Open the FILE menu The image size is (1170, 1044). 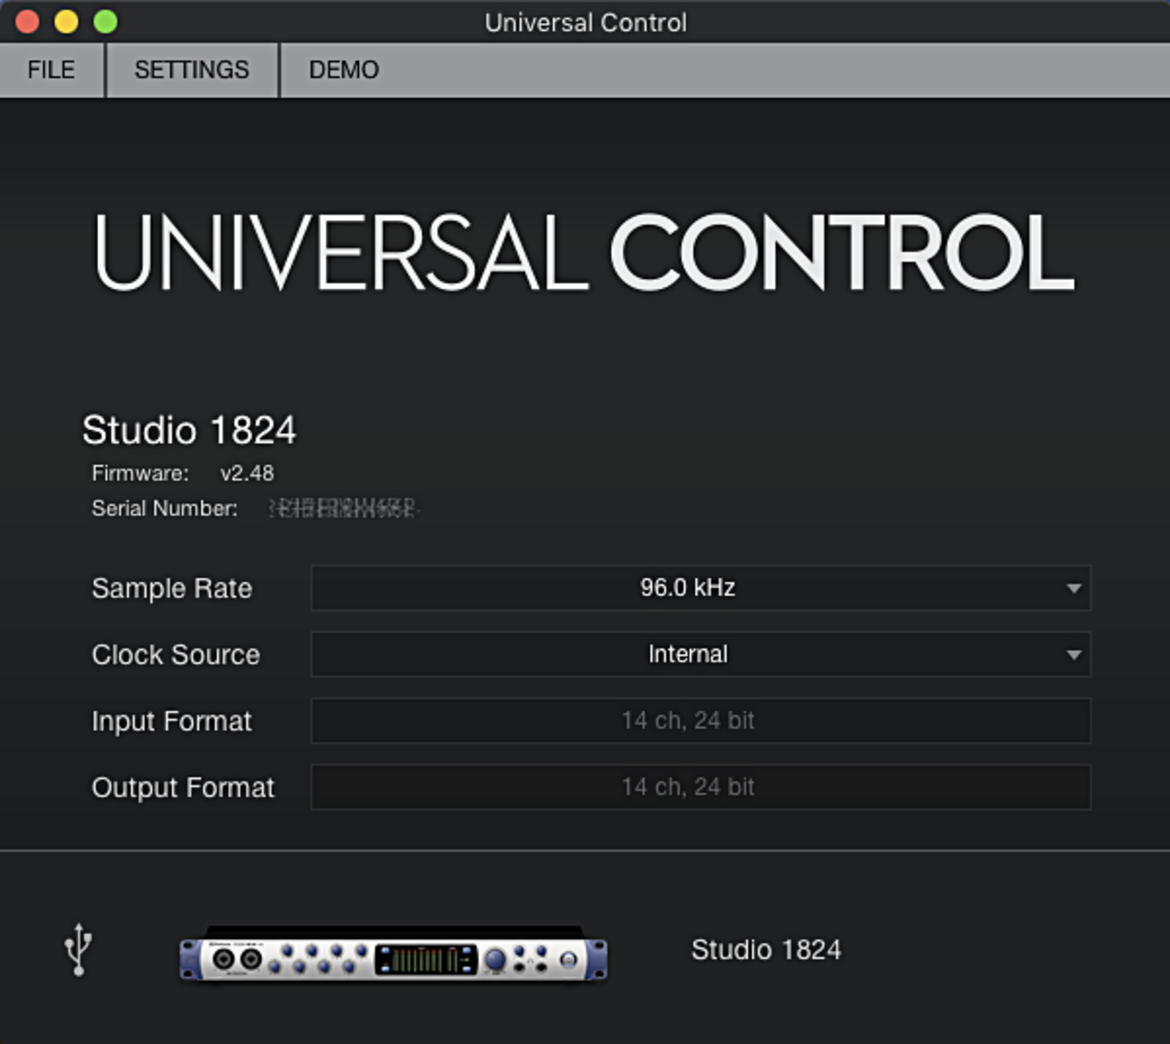(x=51, y=70)
